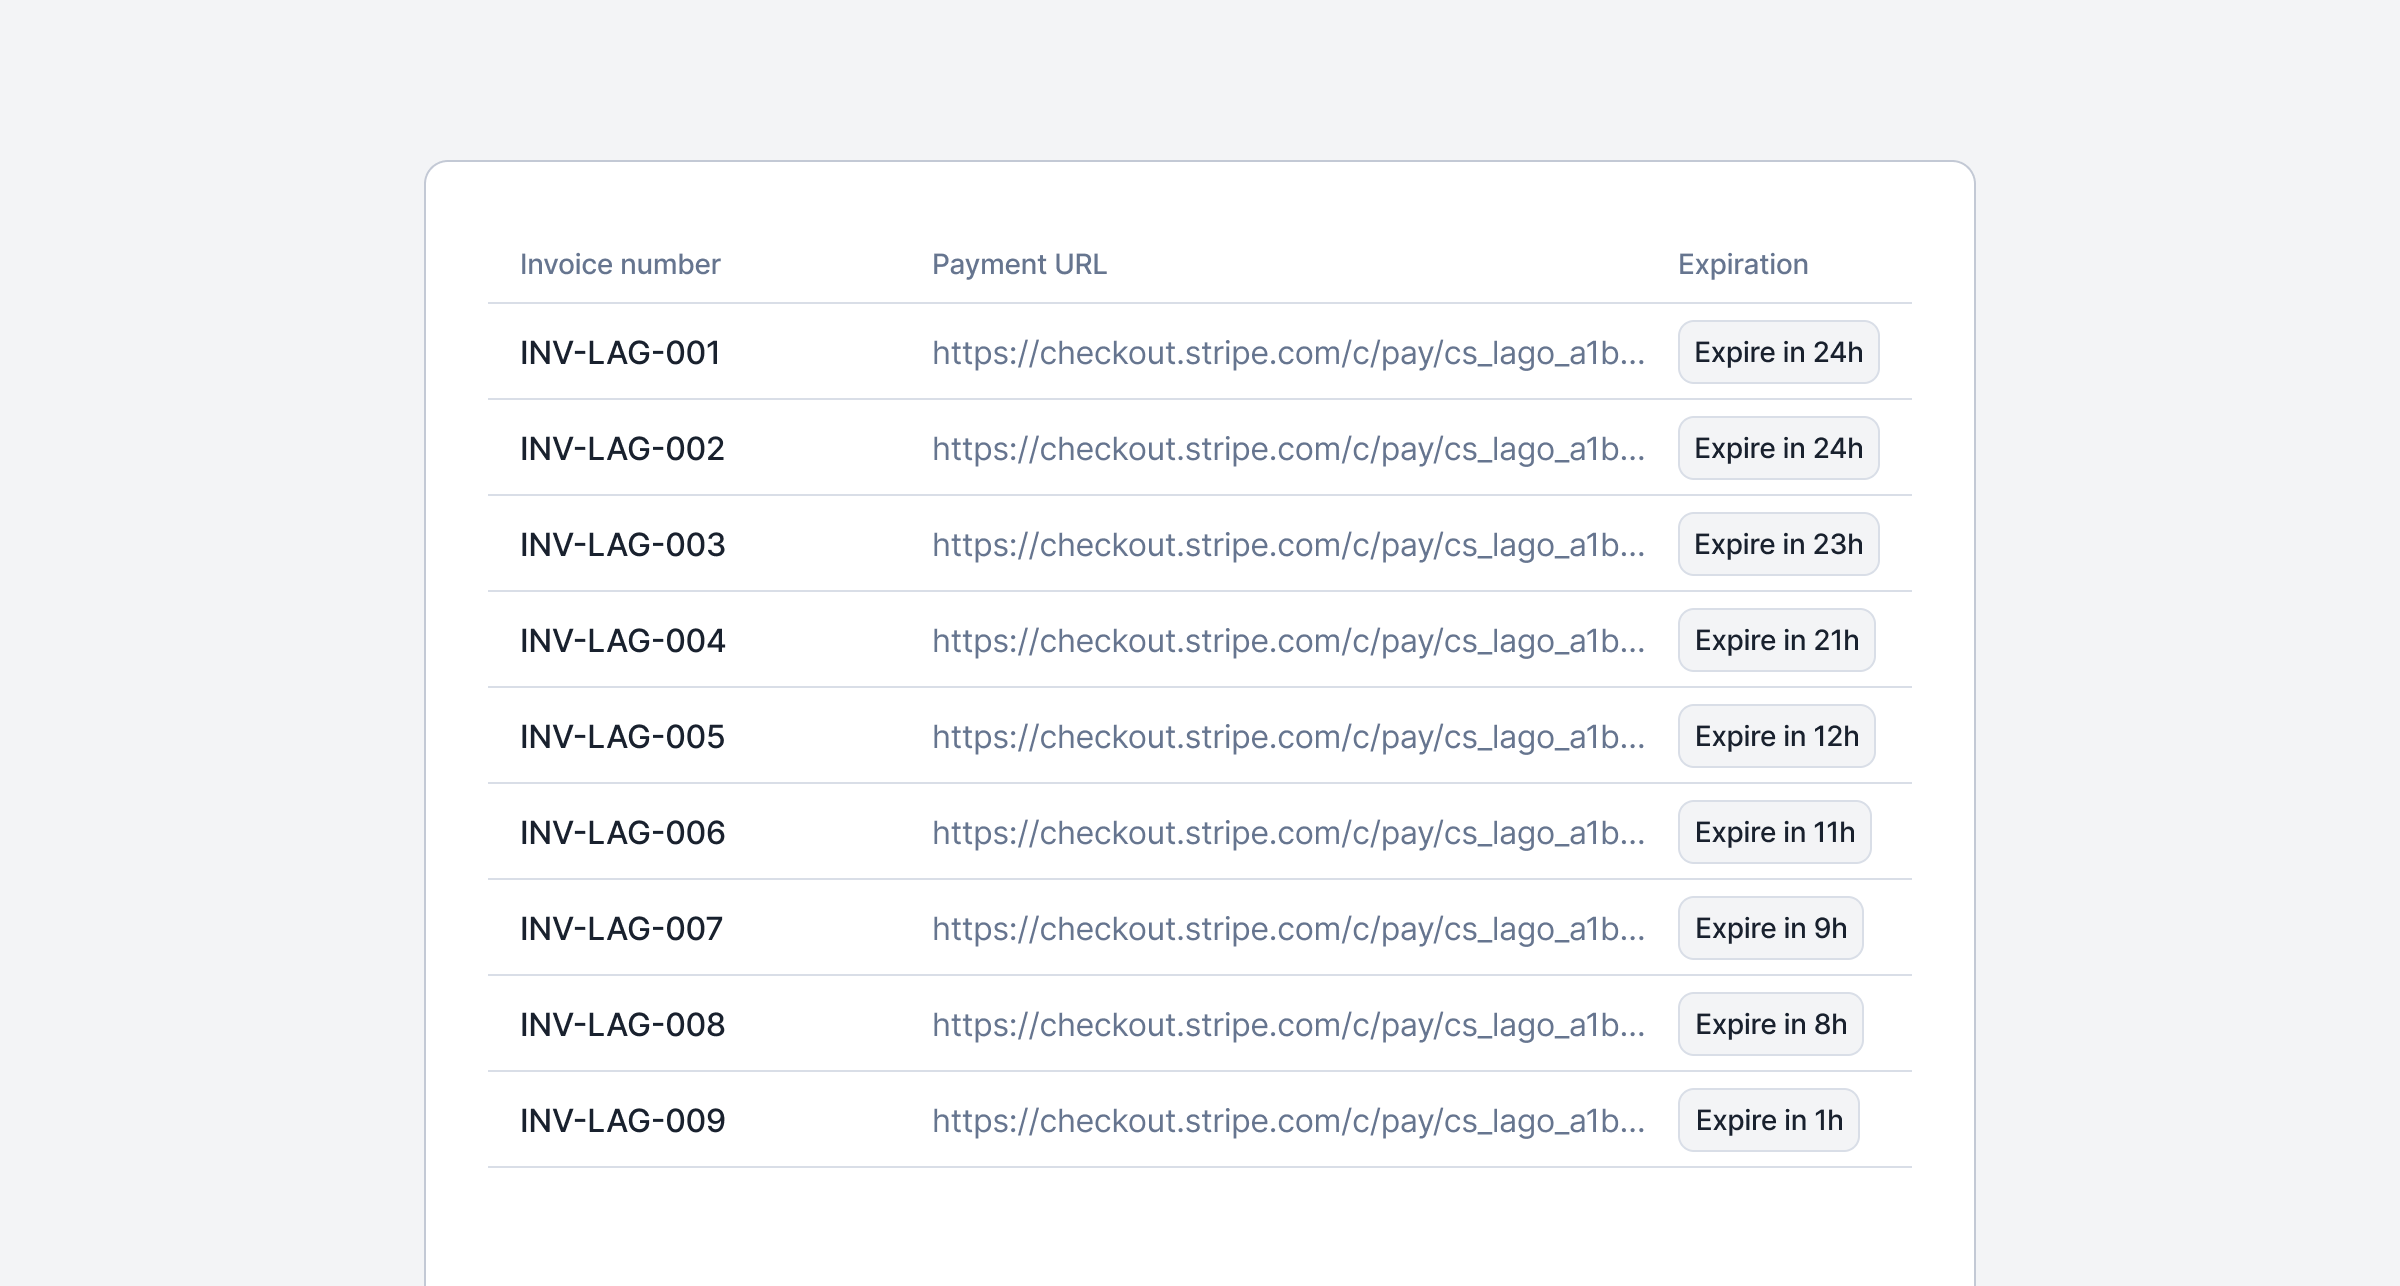Open payment URL for INV-LAG-008
The width and height of the screenshot is (2400, 1286).
click(1288, 1025)
